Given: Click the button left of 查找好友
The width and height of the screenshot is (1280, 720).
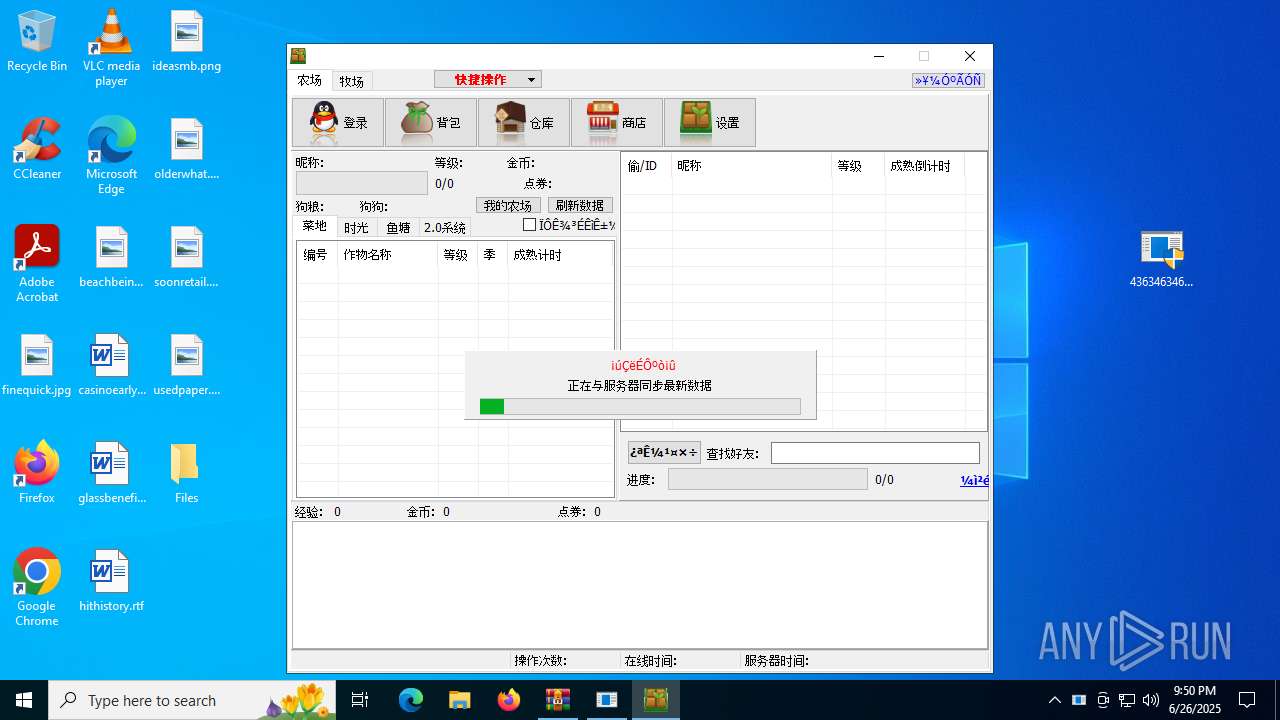Looking at the screenshot, I should (x=664, y=453).
